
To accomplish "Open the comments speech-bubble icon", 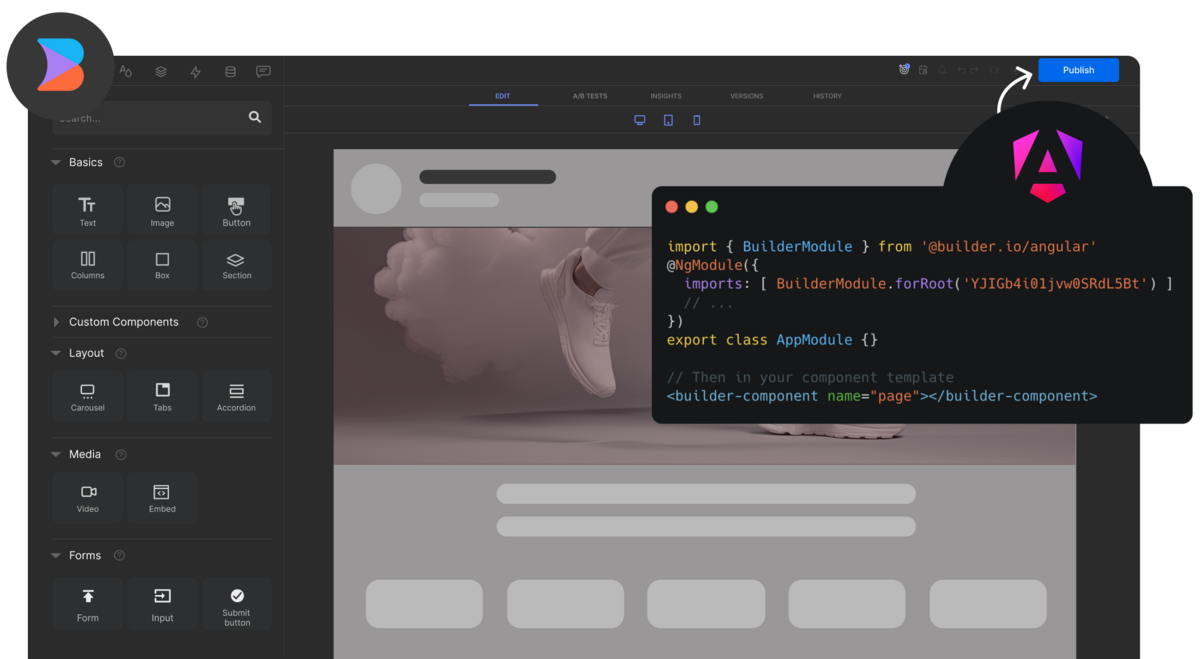I will tap(263, 72).
